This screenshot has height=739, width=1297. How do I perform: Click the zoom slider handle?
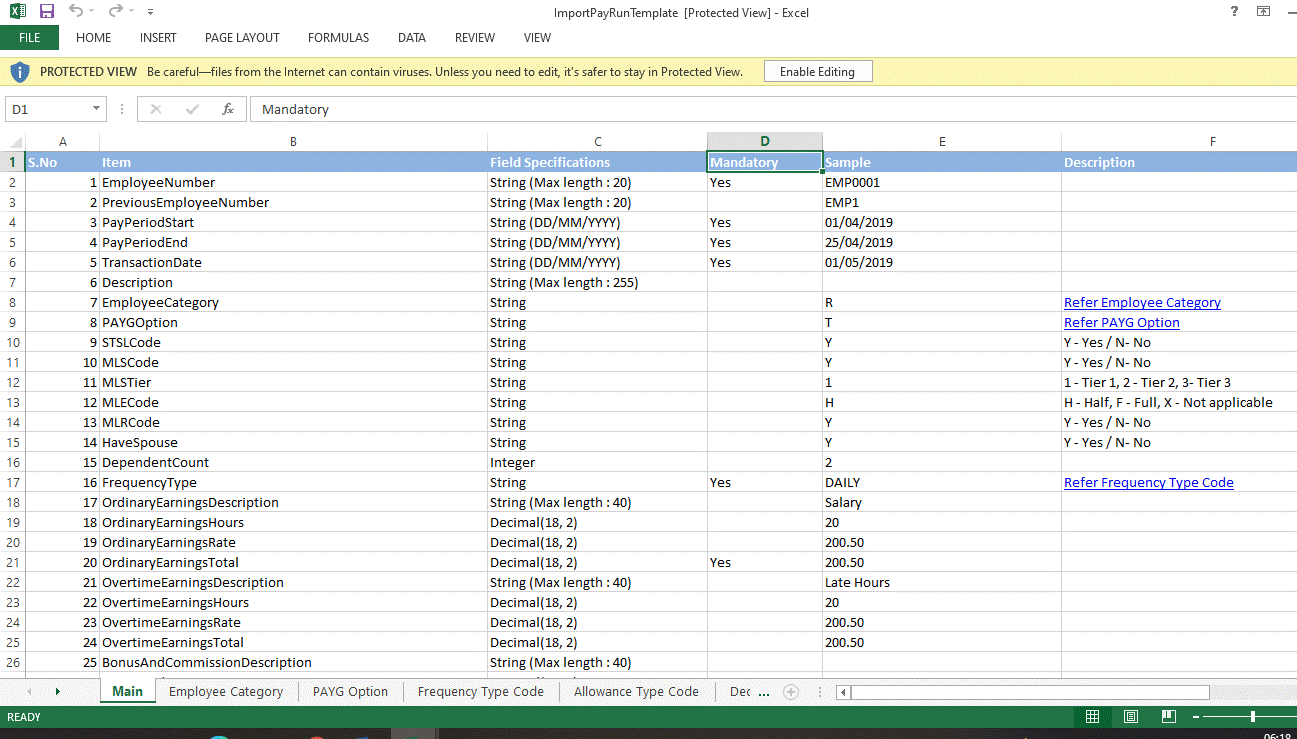click(1253, 717)
